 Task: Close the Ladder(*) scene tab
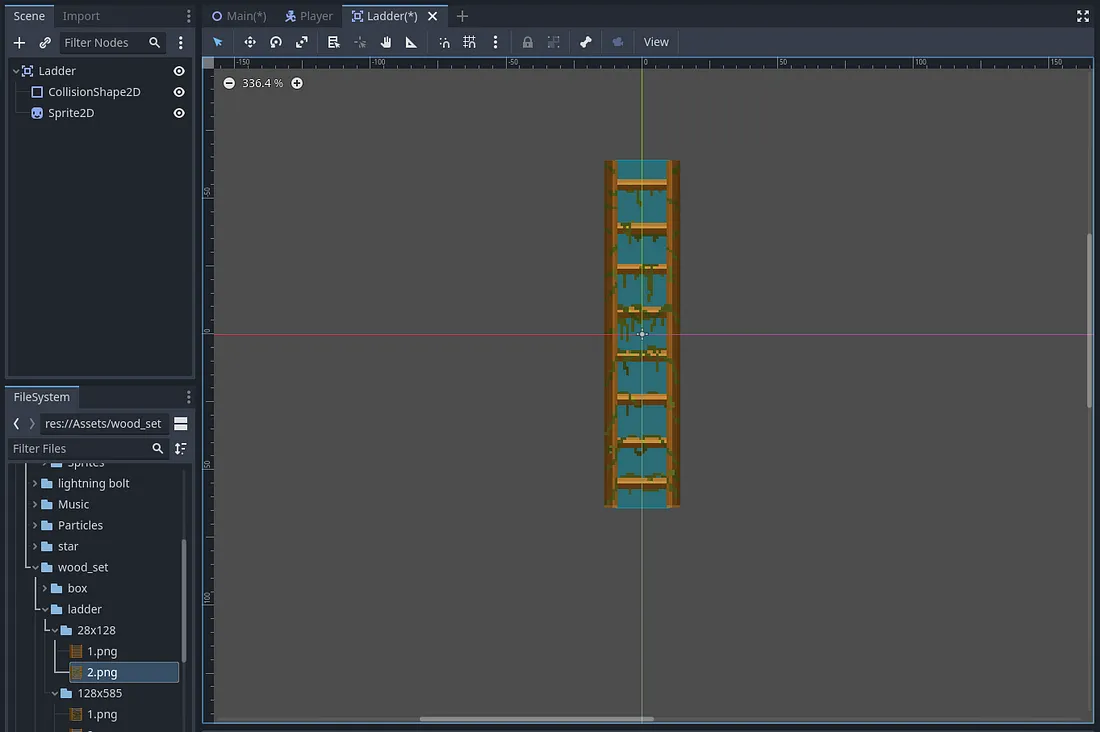click(433, 15)
